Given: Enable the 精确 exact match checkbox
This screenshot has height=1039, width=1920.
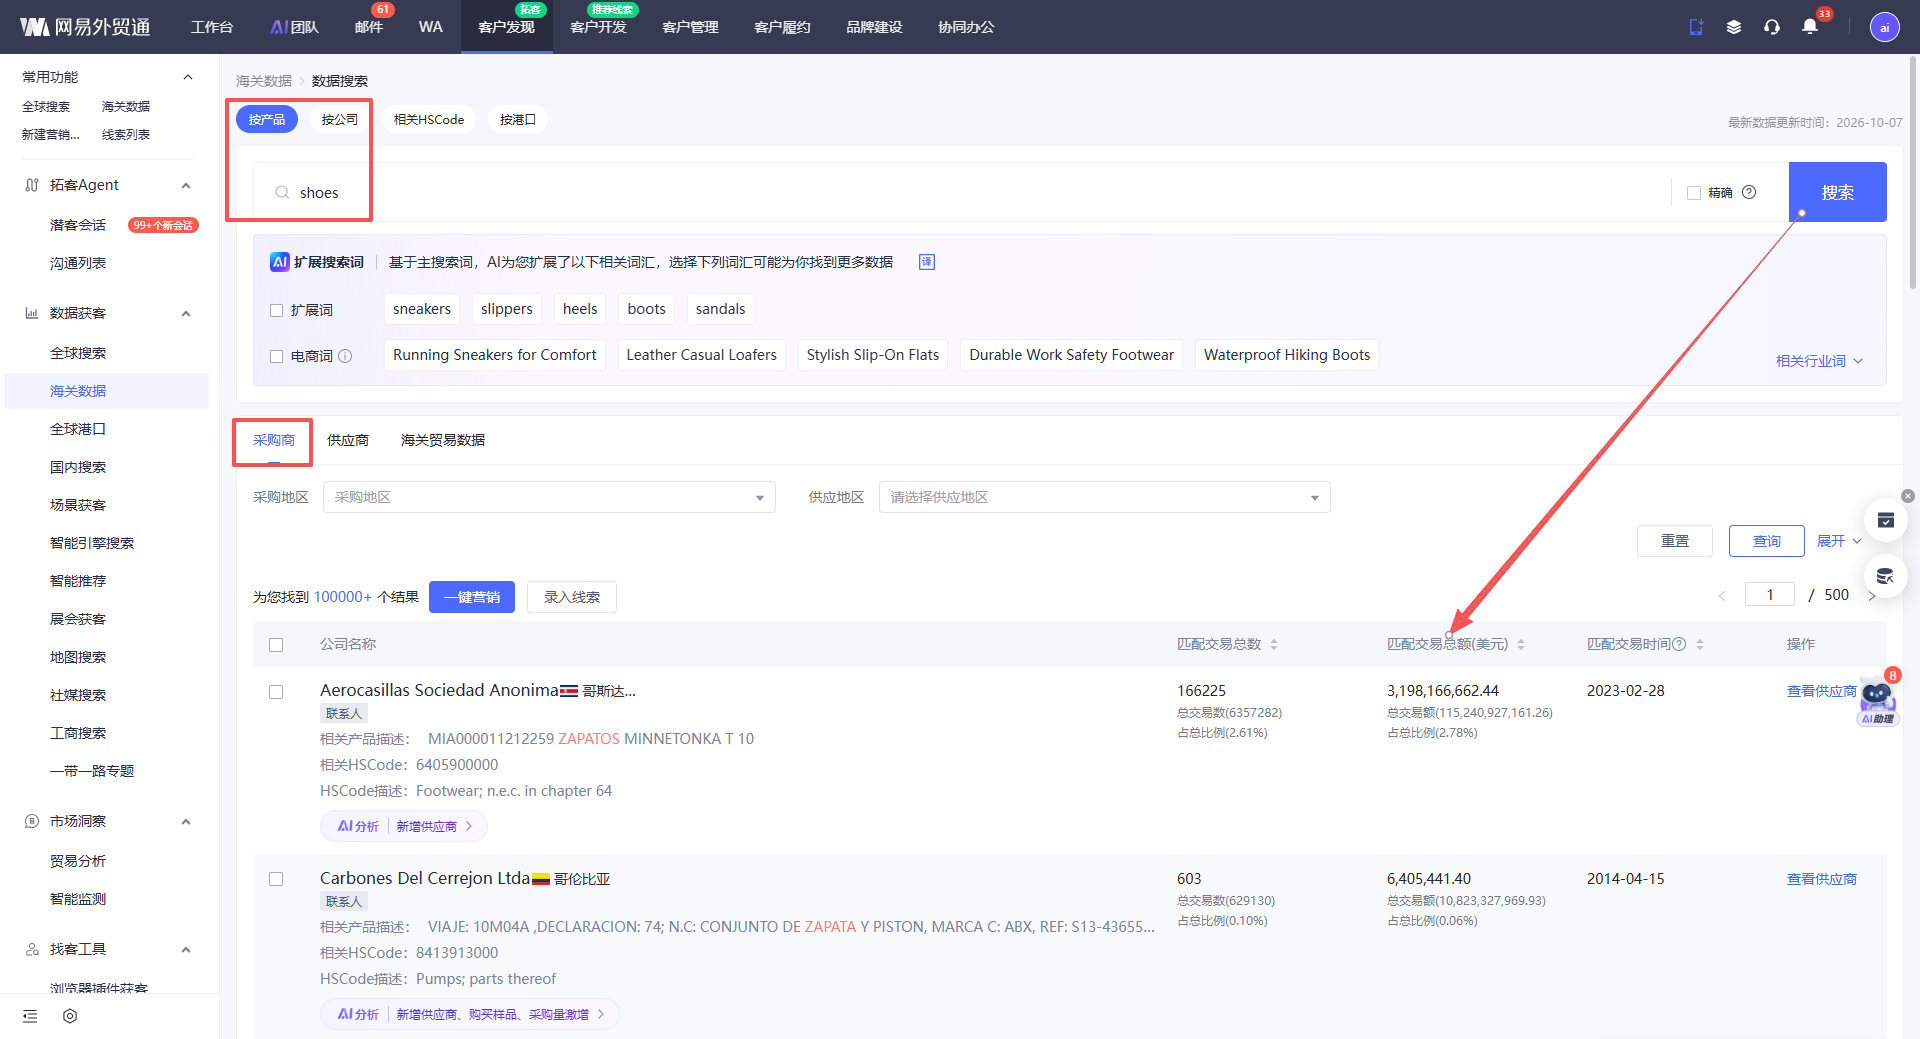Looking at the screenshot, I should pyautogui.click(x=1694, y=193).
